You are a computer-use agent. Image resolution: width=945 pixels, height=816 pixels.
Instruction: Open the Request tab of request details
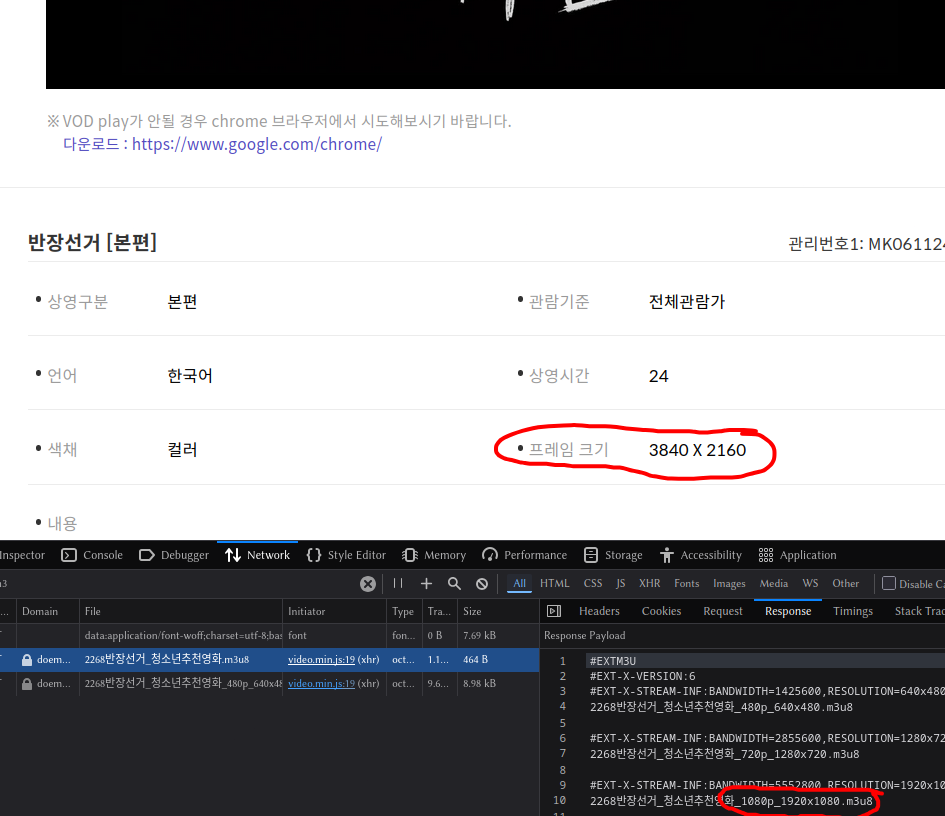tap(723, 611)
